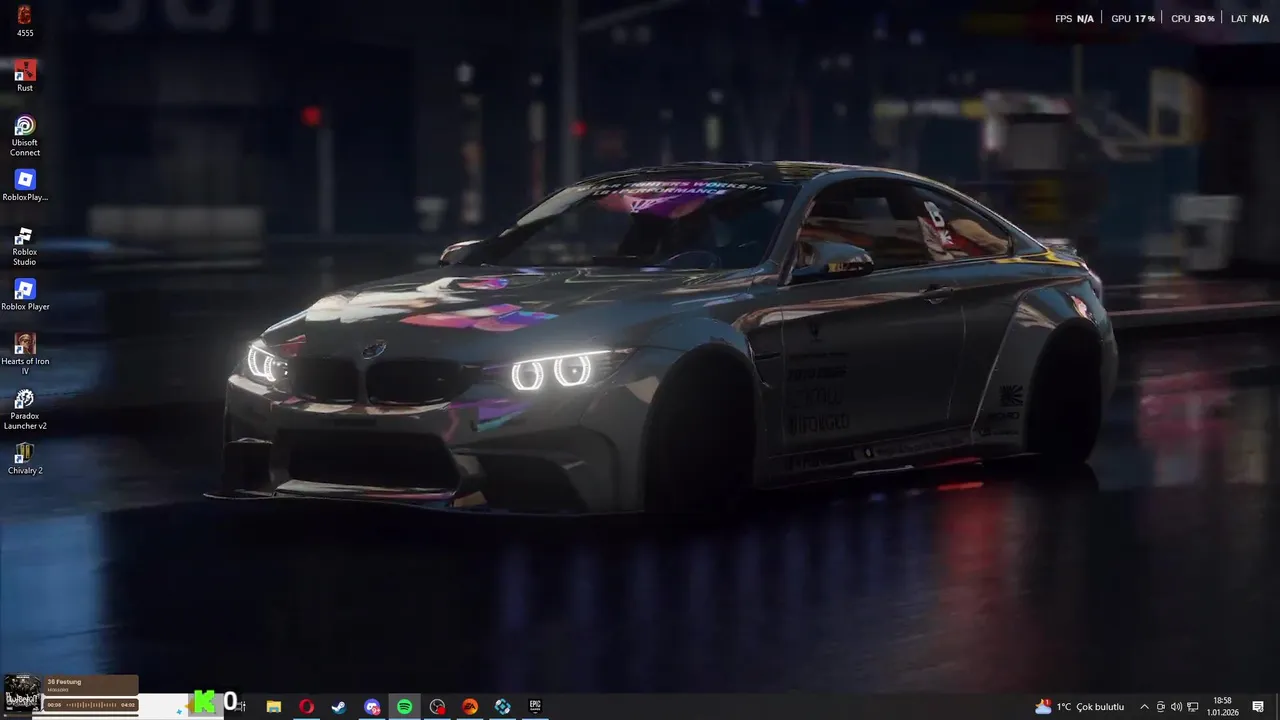1280x720 pixels.
Task: Select the Roblox Player desktop icon
Action: coord(25,295)
